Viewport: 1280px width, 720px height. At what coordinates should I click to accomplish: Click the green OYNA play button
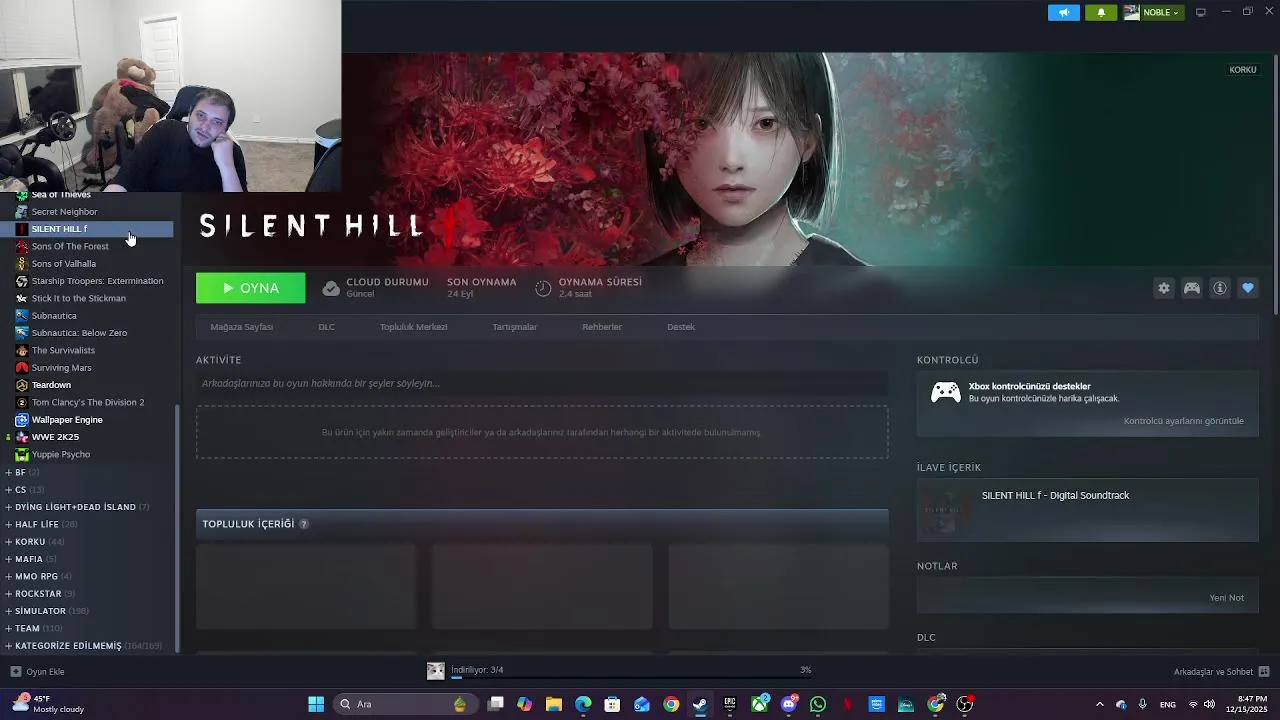click(x=251, y=288)
